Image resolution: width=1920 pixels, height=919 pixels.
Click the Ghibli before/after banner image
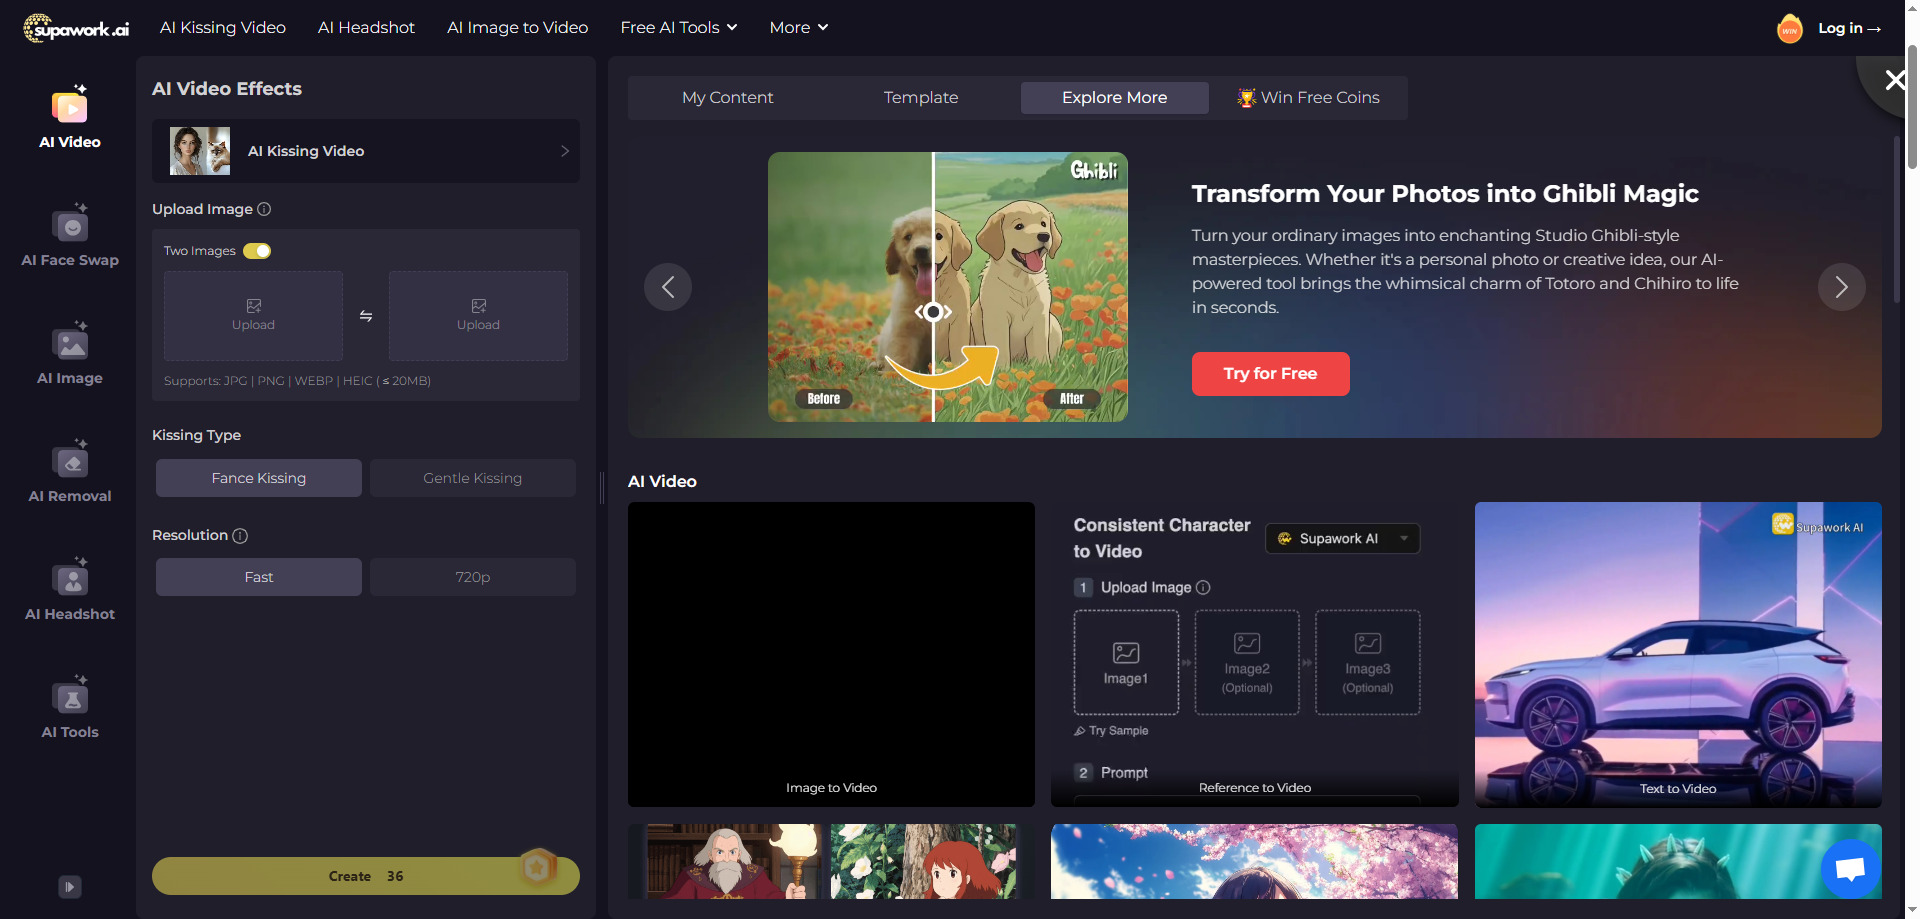pos(948,287)
